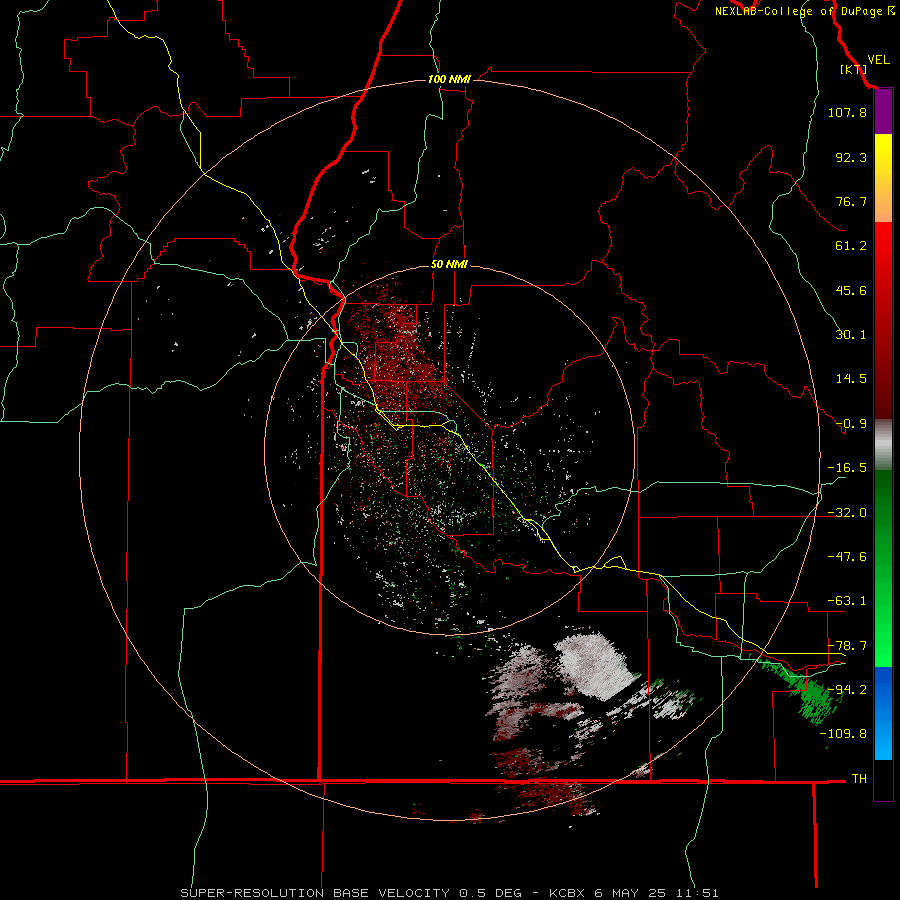Click the [KT] units label
900x900 pixels.
click(x=853, y=69)
